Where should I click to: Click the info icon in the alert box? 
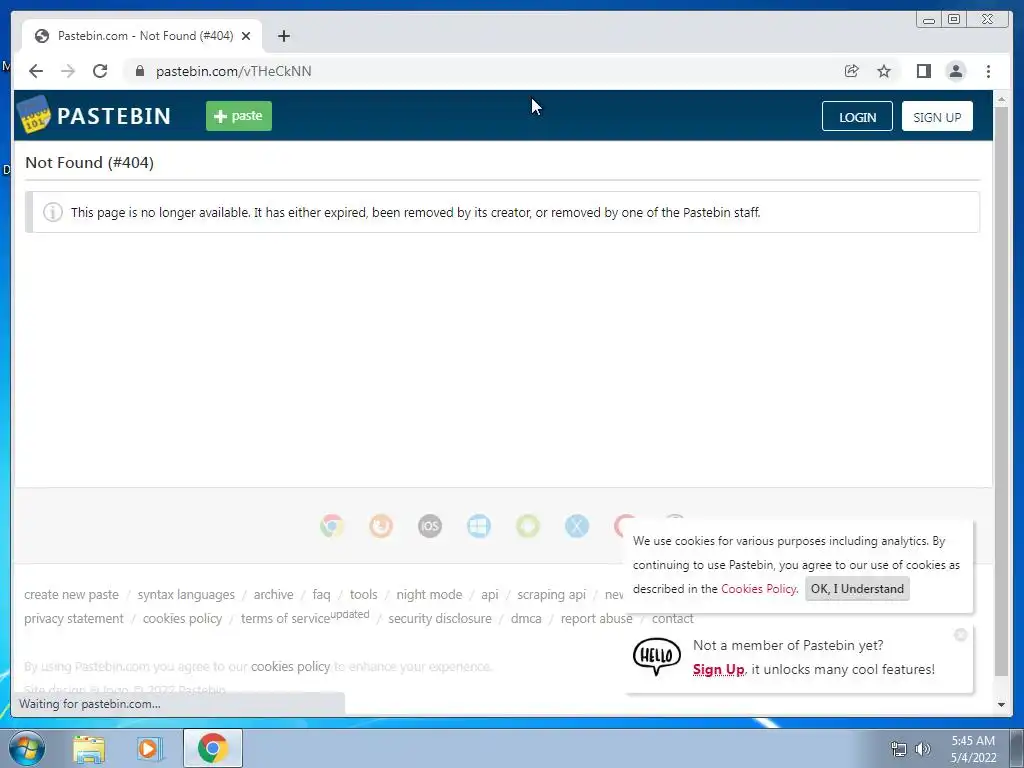pos(53,212)
